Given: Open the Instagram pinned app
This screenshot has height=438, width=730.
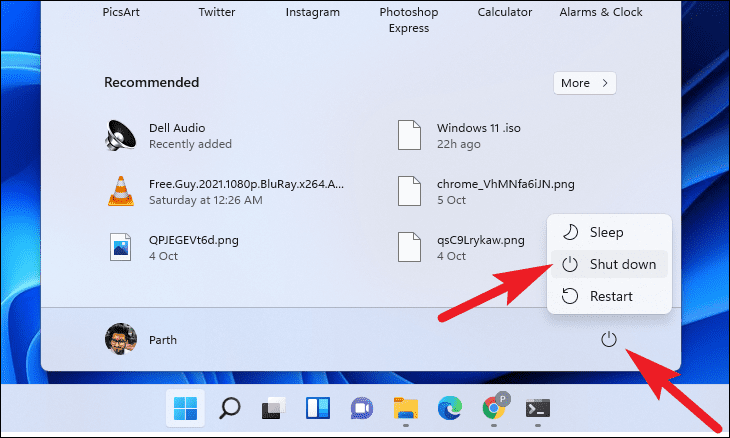Looking at the screenshot, I should click(313, 12).
